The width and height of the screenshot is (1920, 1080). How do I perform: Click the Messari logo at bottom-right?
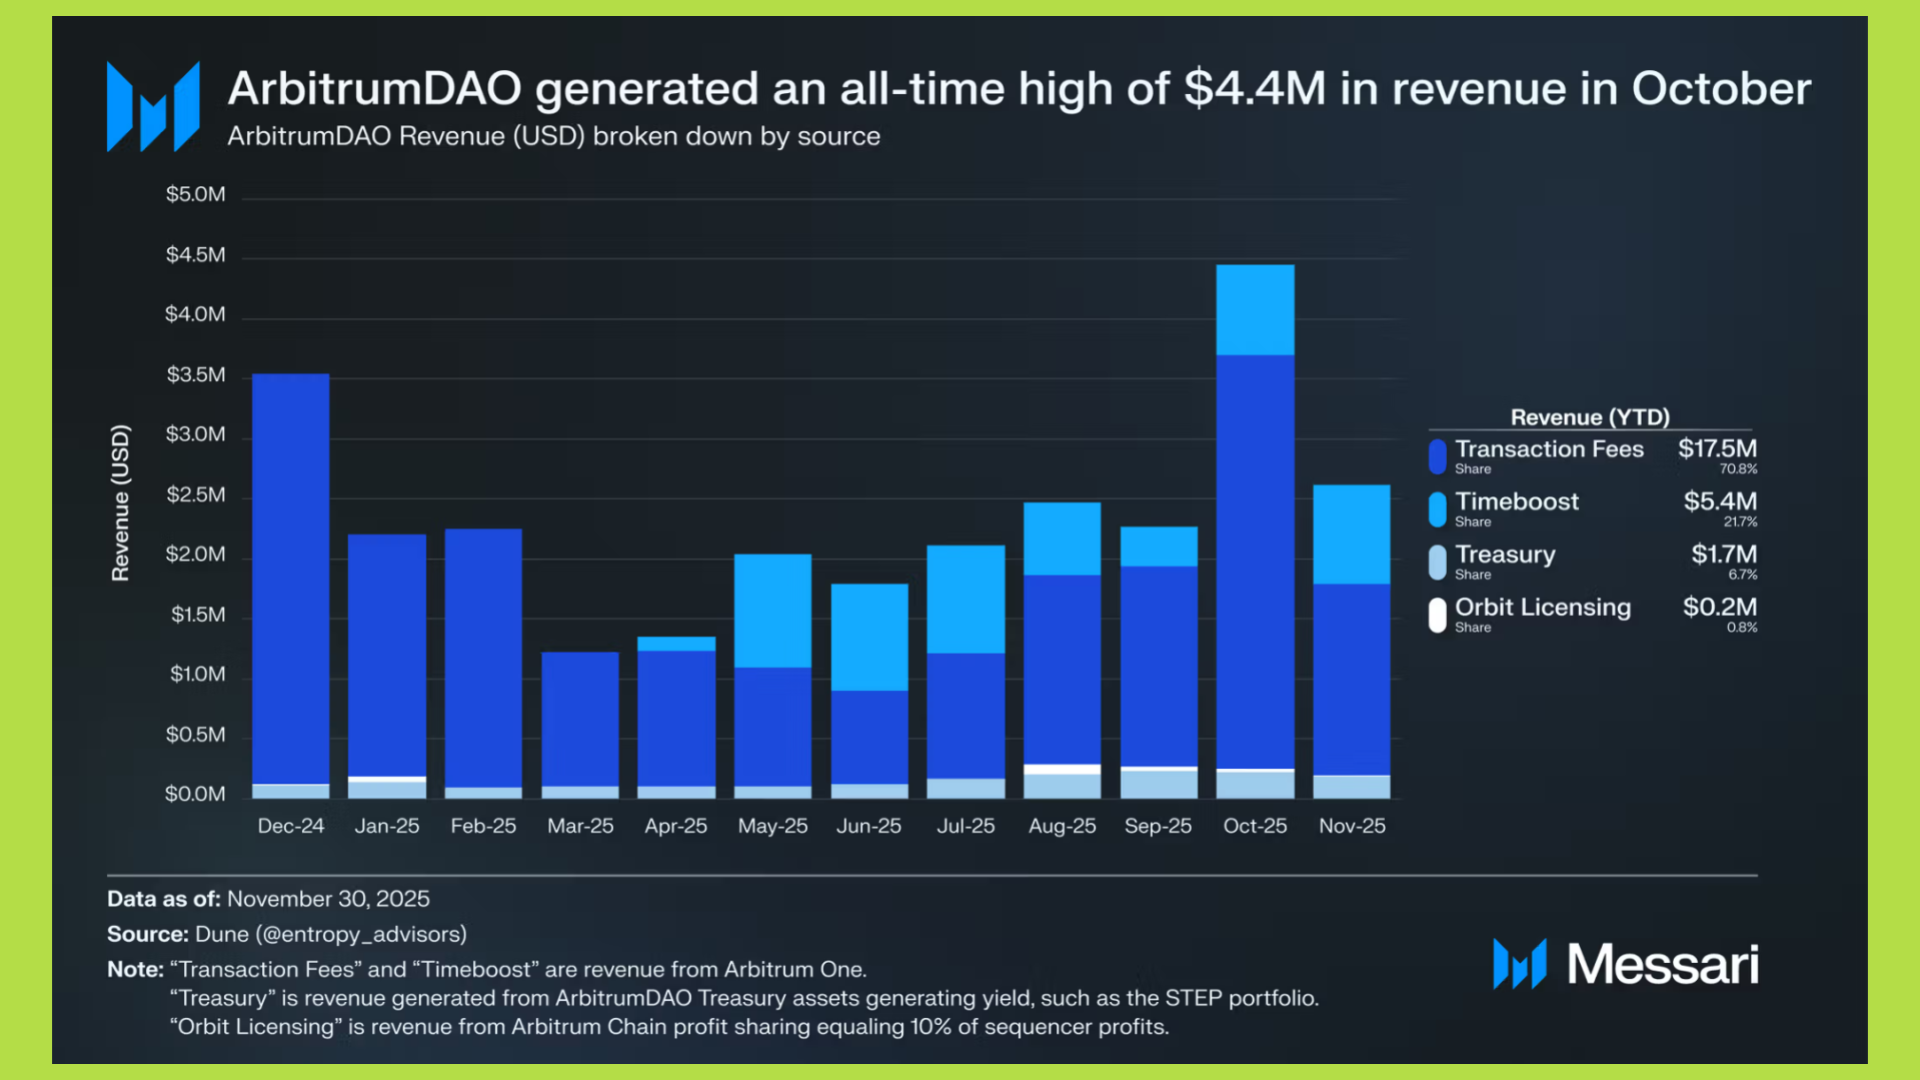1625,964
